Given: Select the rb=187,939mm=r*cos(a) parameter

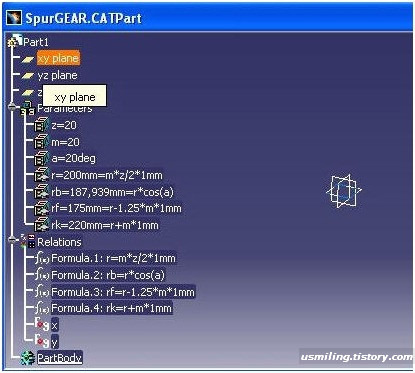Looking at the screenshot, I should 112,192.
